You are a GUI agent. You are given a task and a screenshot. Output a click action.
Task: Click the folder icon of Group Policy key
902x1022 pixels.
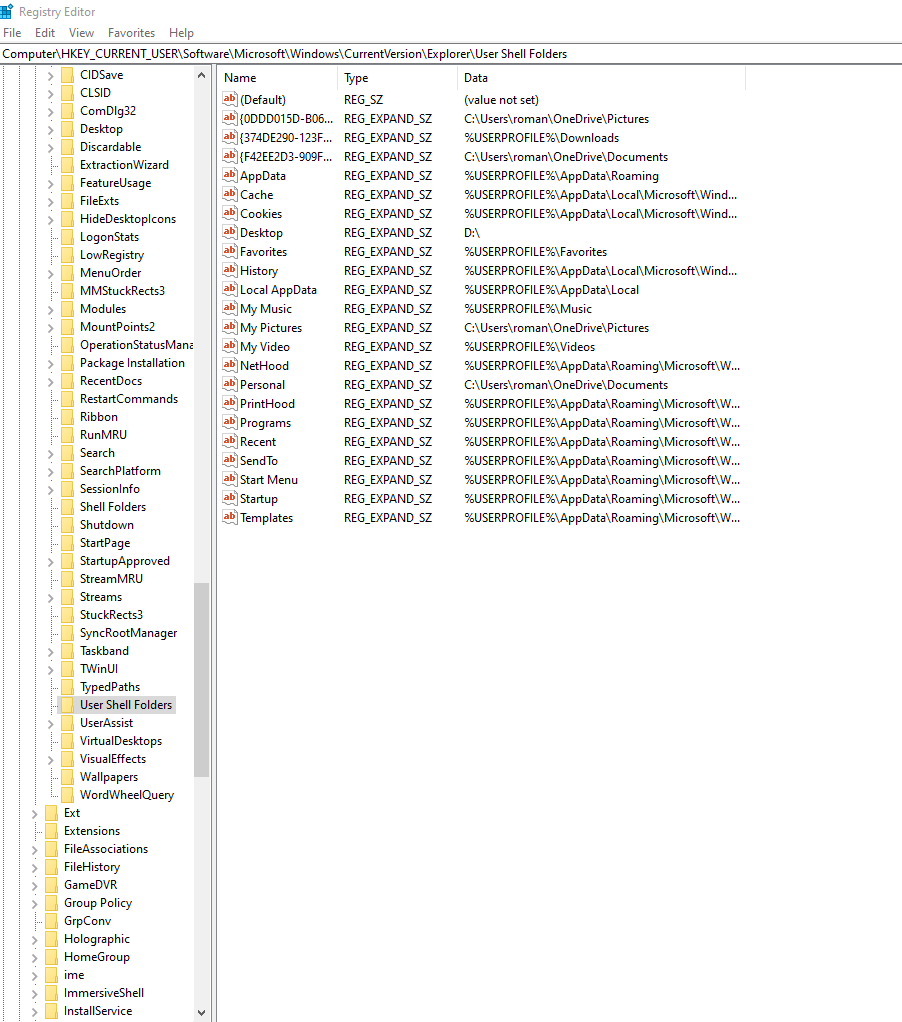(51, 903)
